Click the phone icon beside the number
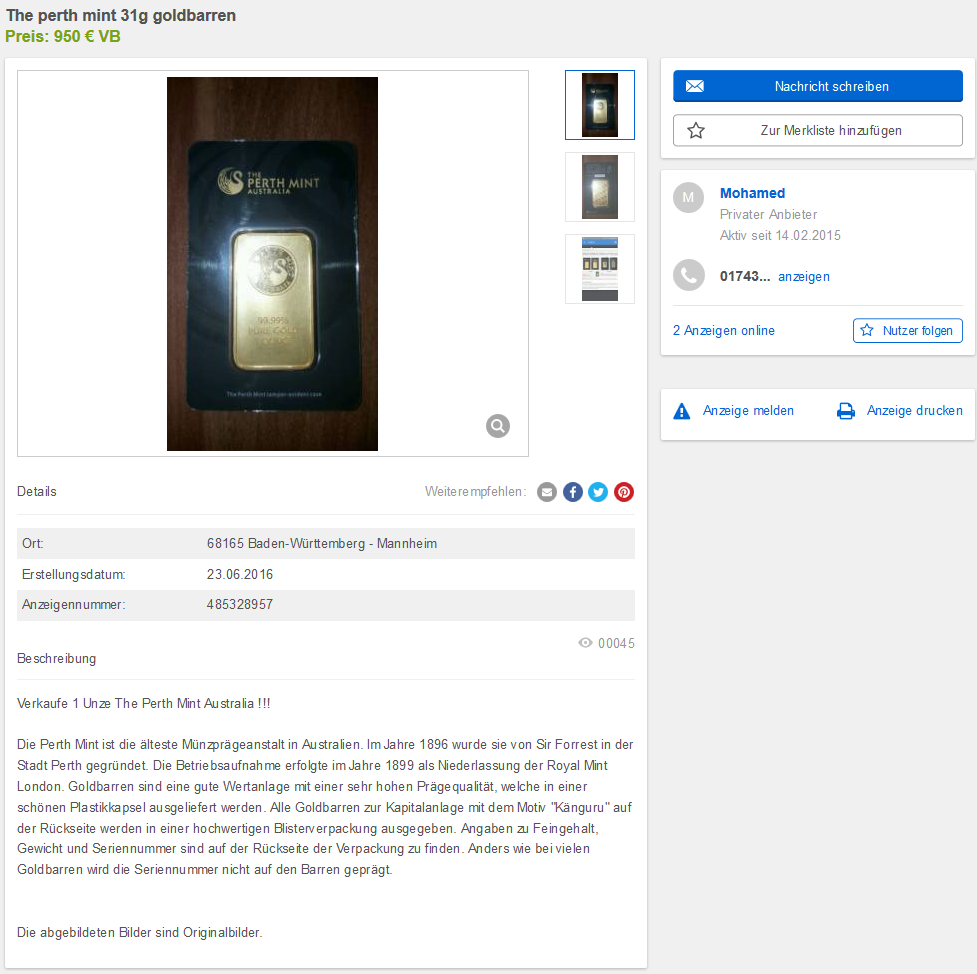Image resolution: width=977 pixels, height=974 pixels. 689,275
